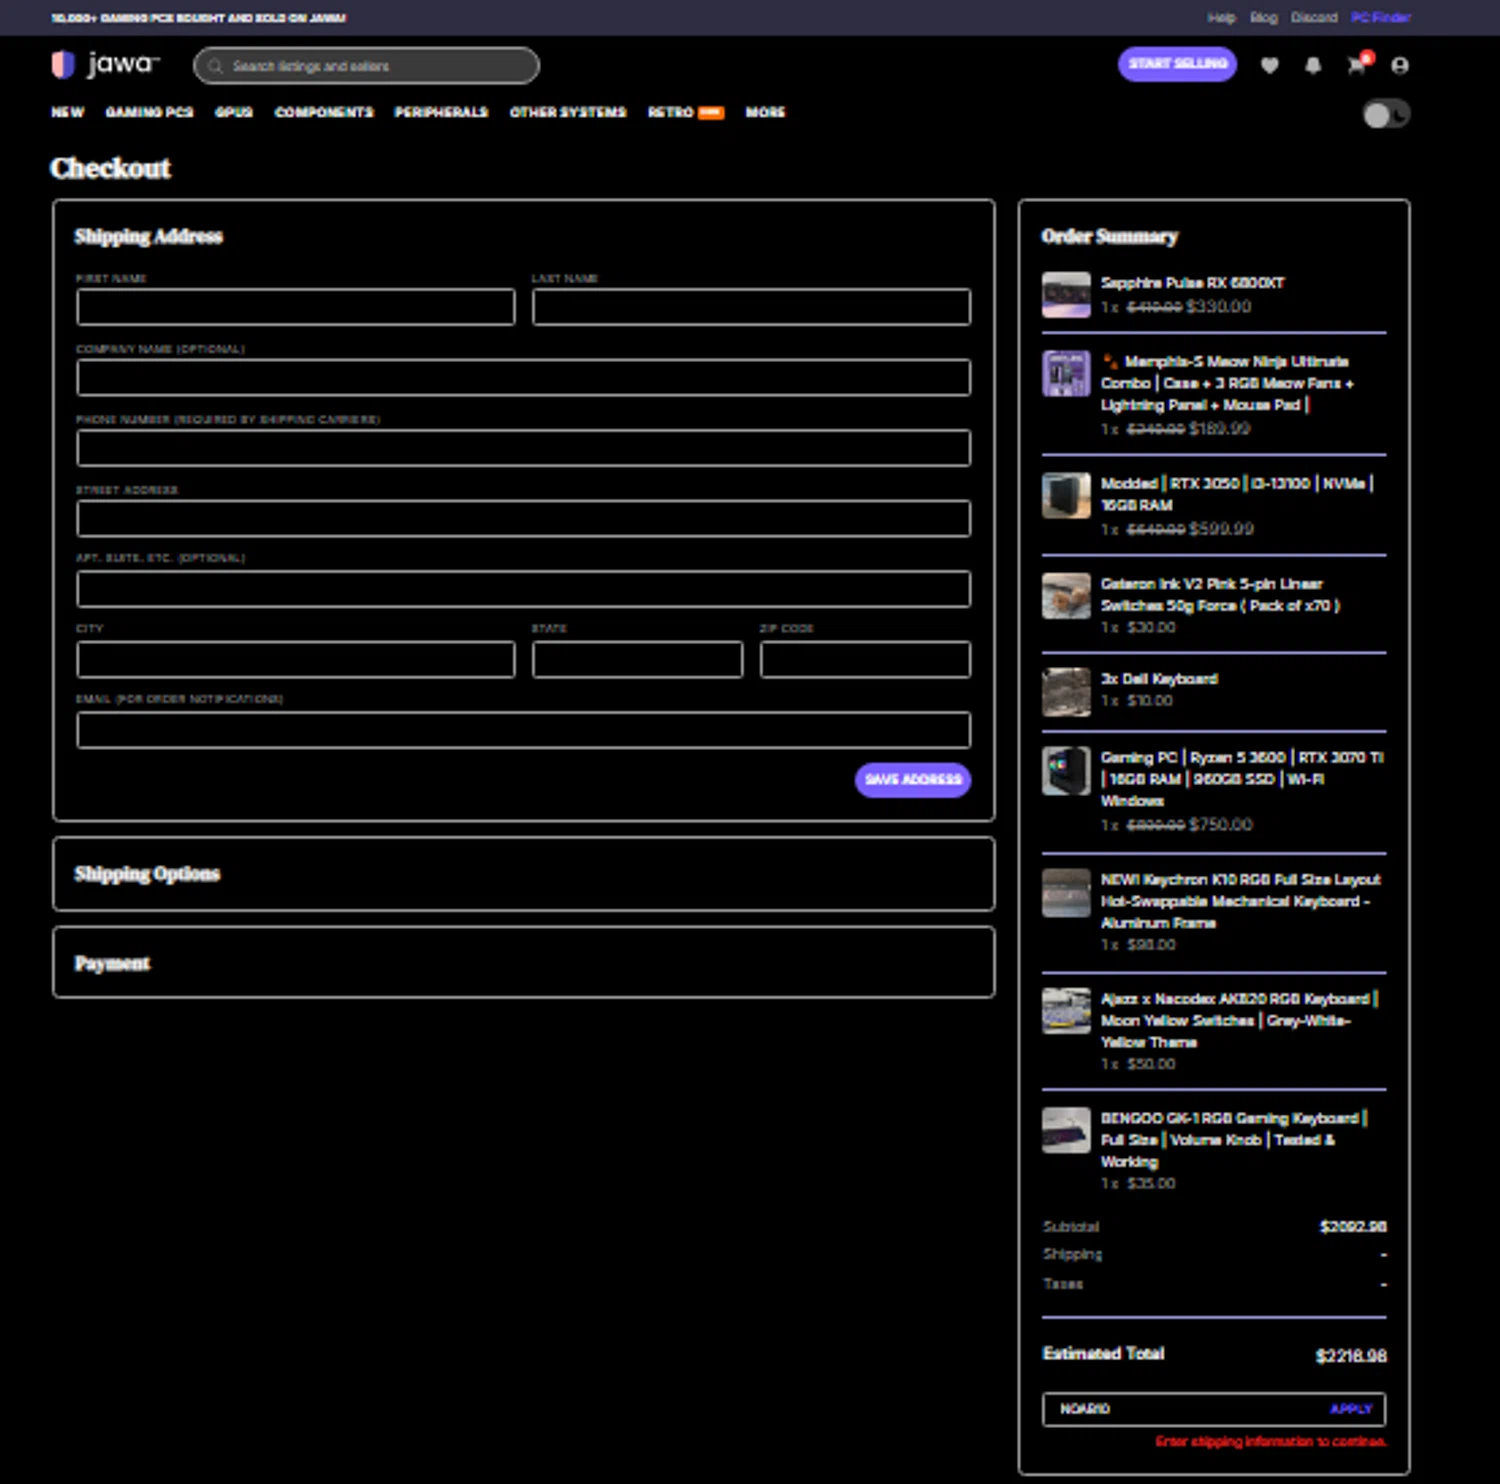Open Gateron Ink V2 Pink switches thumbnail

(x=1066, y=596)
